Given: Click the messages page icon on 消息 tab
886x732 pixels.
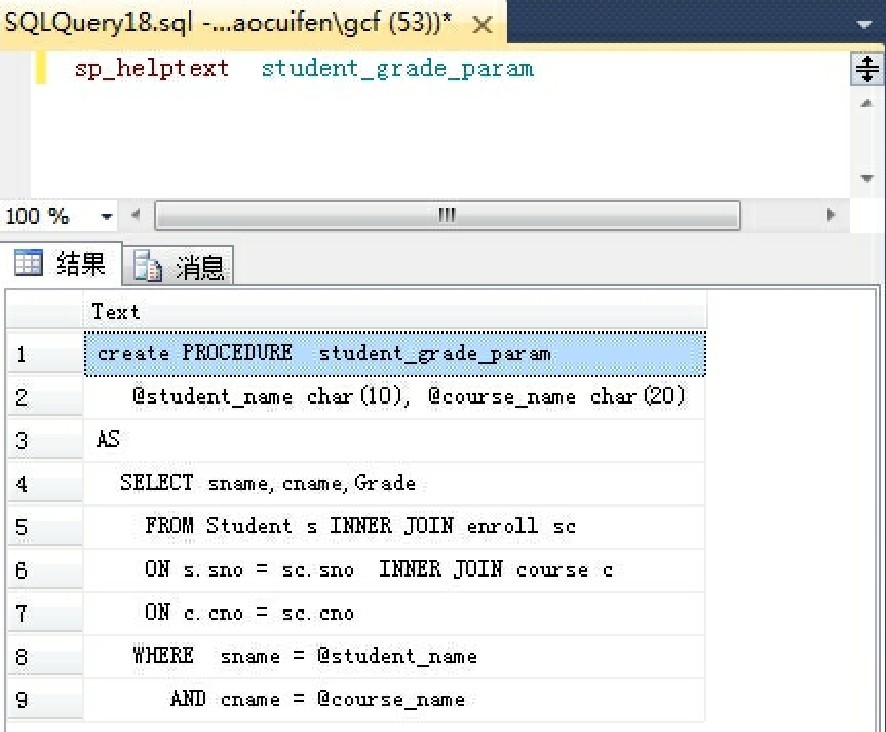Looking at the screenshot, I should coord(147,265).
